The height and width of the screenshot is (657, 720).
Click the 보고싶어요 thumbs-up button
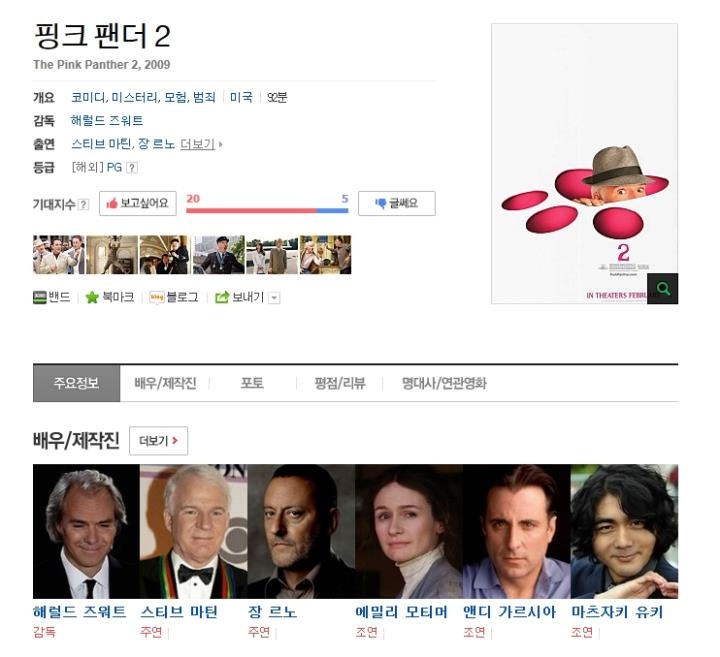138,203
